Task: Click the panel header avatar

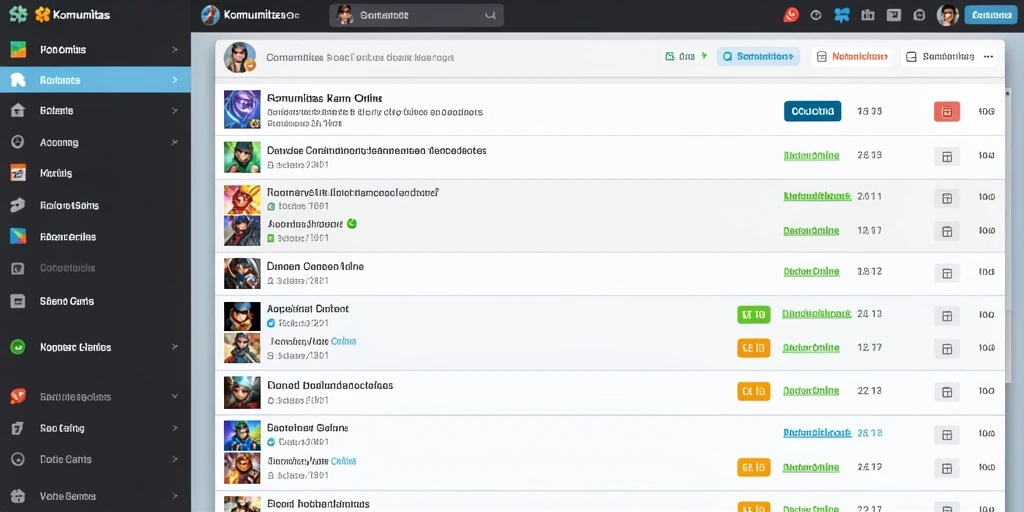Action: tap(240, 57)
